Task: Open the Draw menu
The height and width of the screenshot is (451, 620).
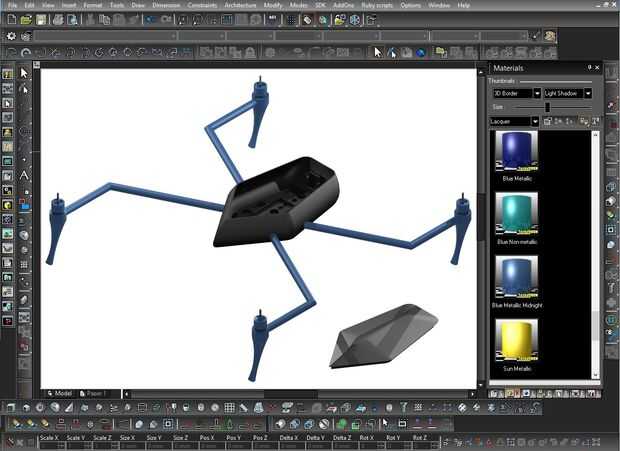Action: tap(138, 6)
